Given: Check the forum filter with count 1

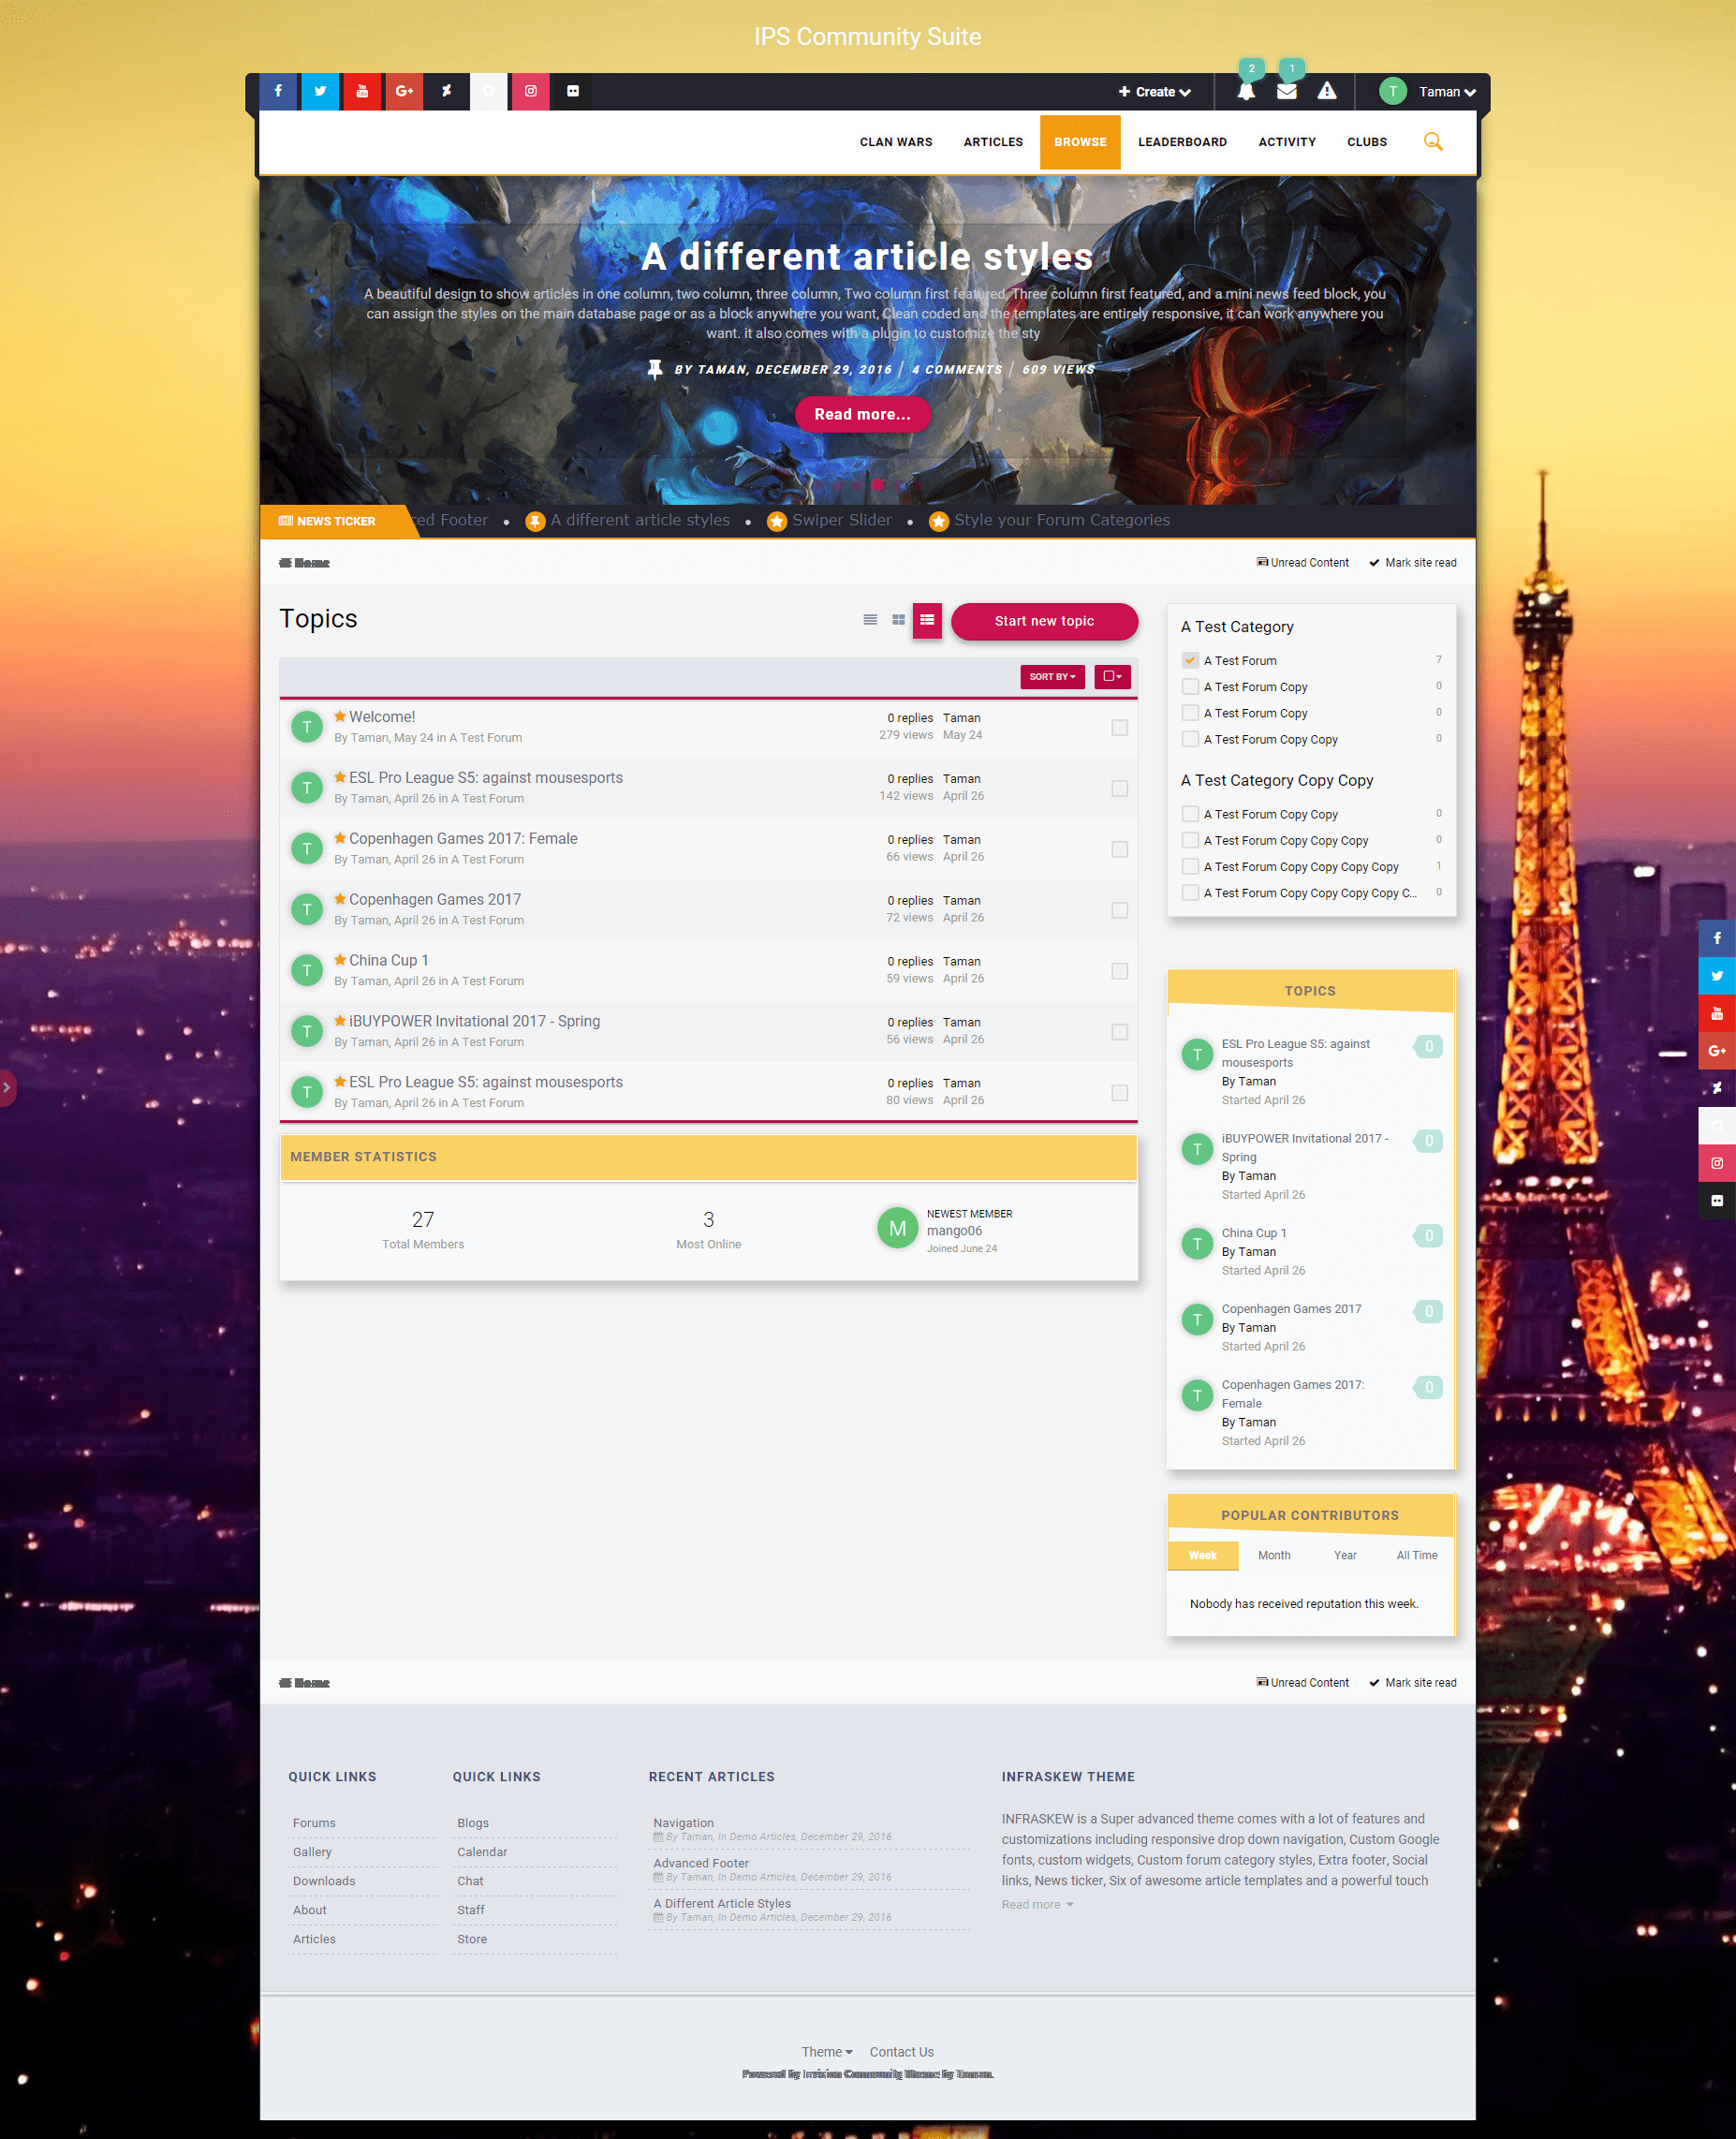Looking at the screenshot, I should point(1190,867).
